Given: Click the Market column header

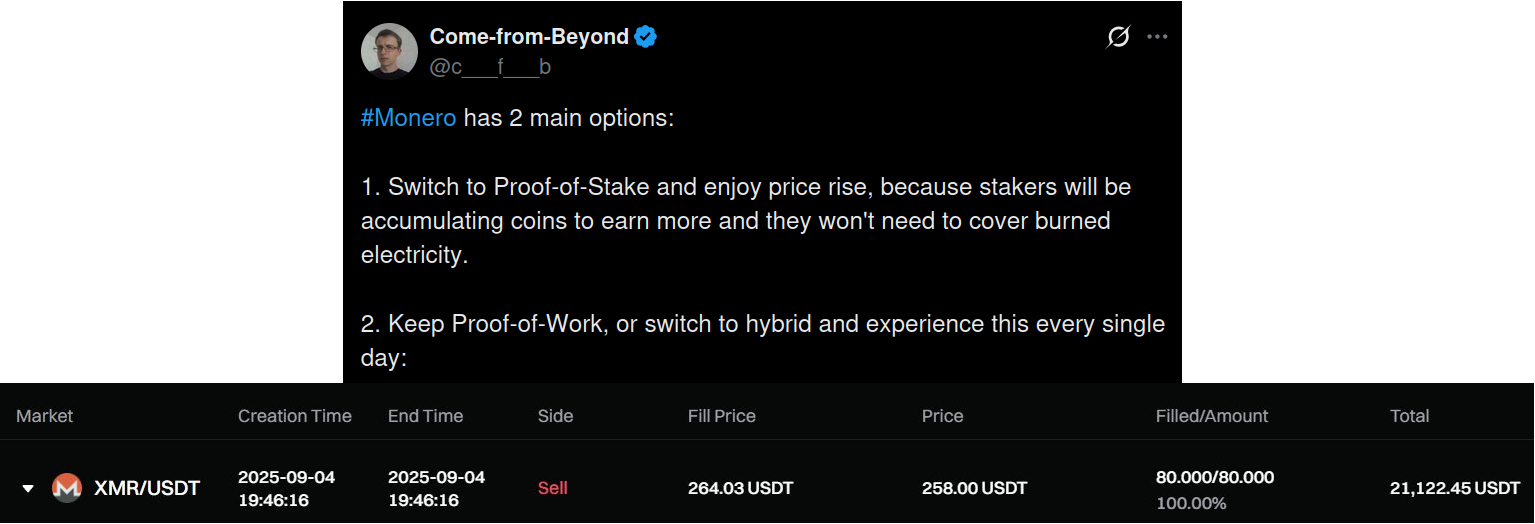Looking at the screenshot, I should tap(45, 416).
